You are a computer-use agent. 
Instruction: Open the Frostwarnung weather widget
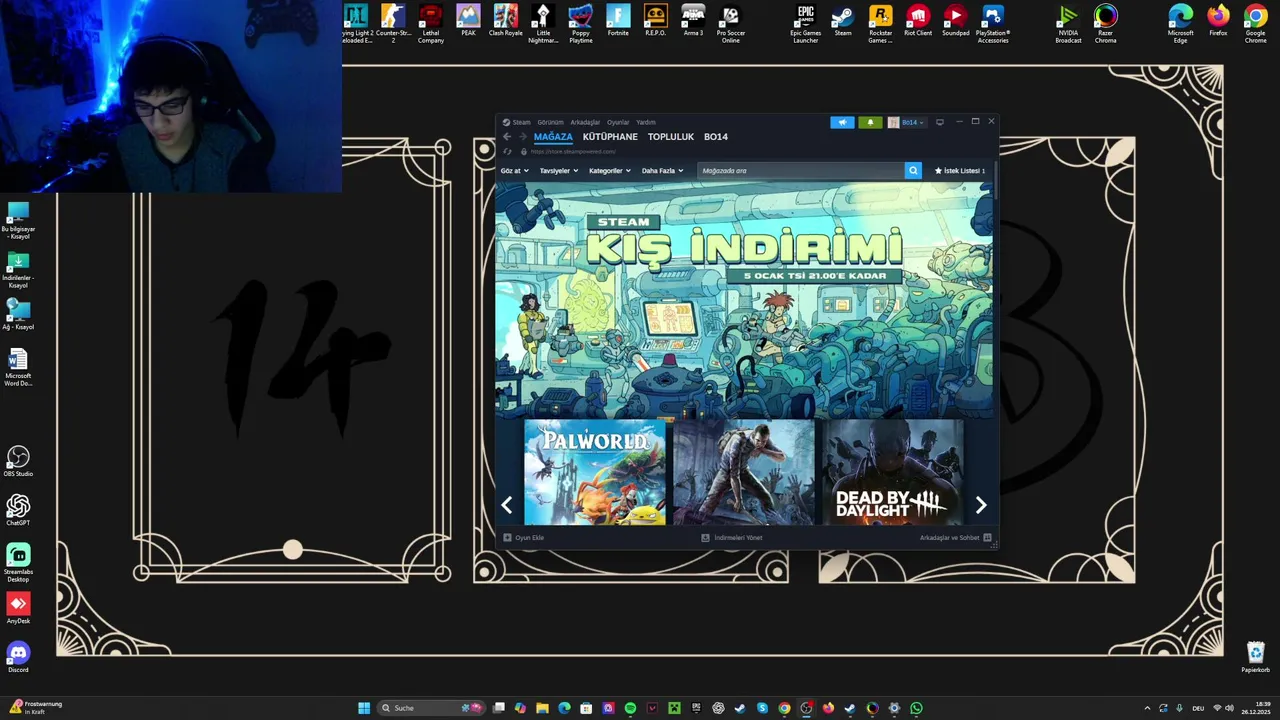36,708
